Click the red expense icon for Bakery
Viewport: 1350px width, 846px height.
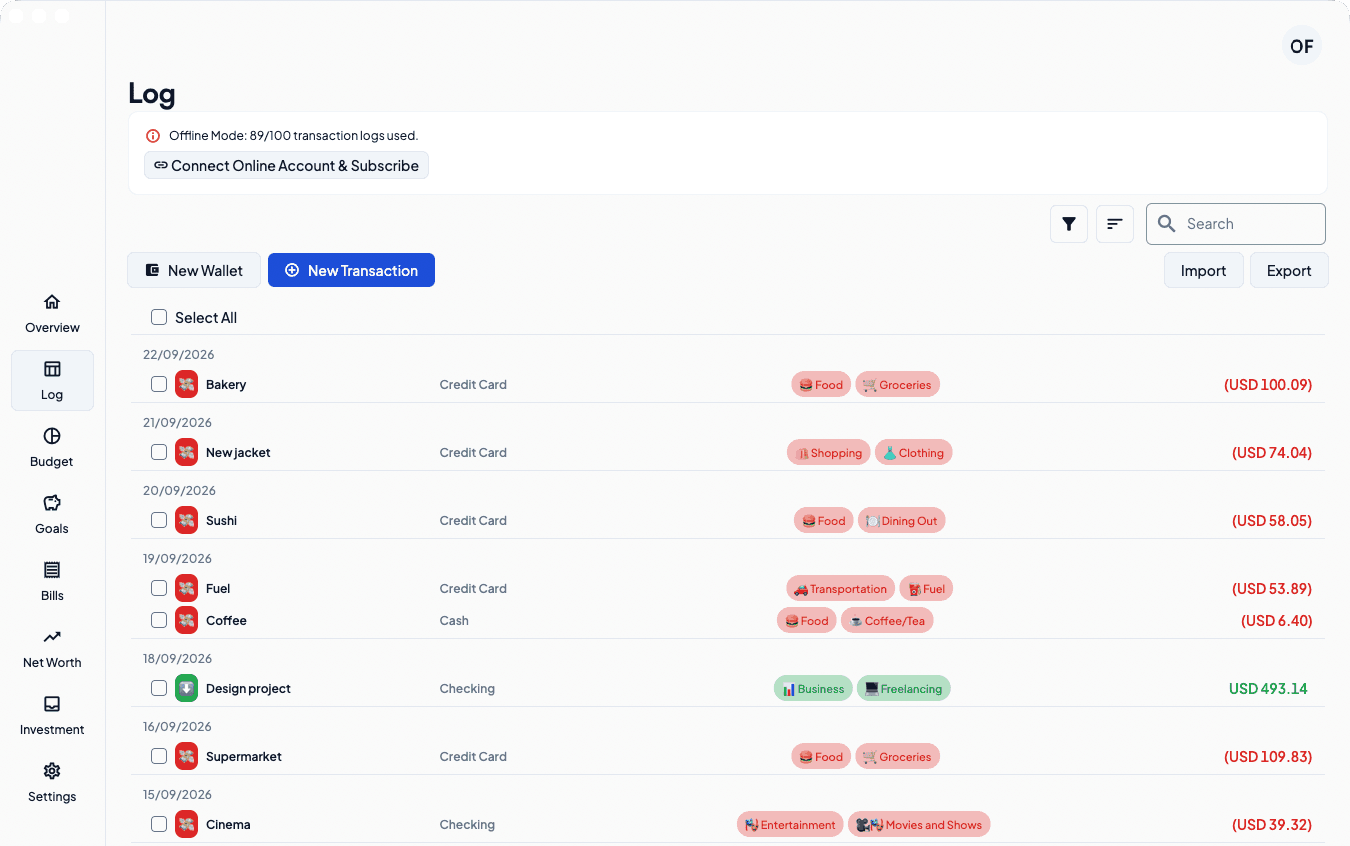tap(186, 384)
